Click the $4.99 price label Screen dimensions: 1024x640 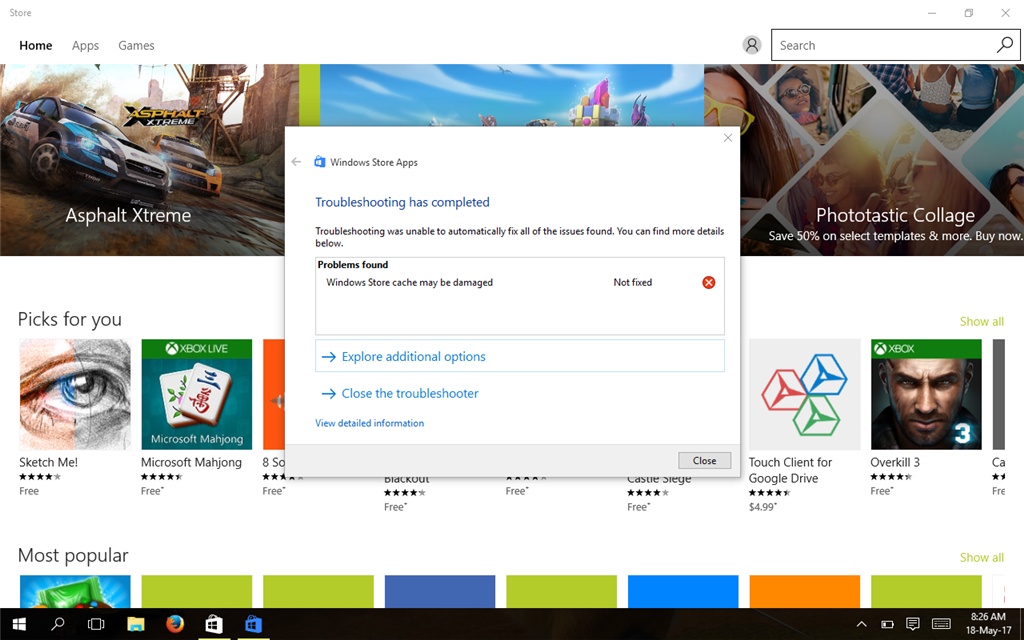(x=763, y=507)
